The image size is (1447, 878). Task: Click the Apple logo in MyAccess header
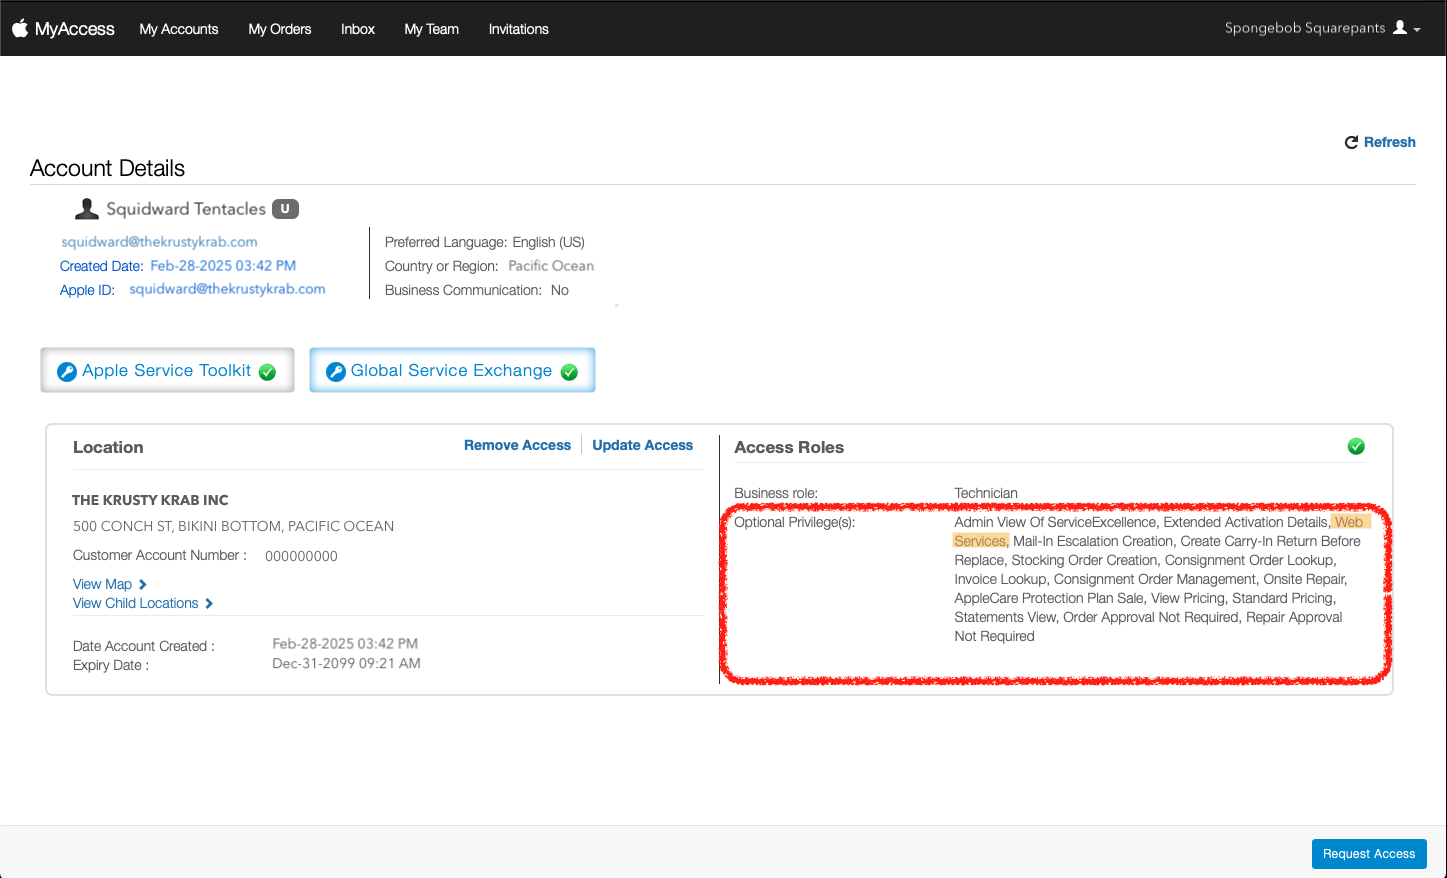(20, 28)
